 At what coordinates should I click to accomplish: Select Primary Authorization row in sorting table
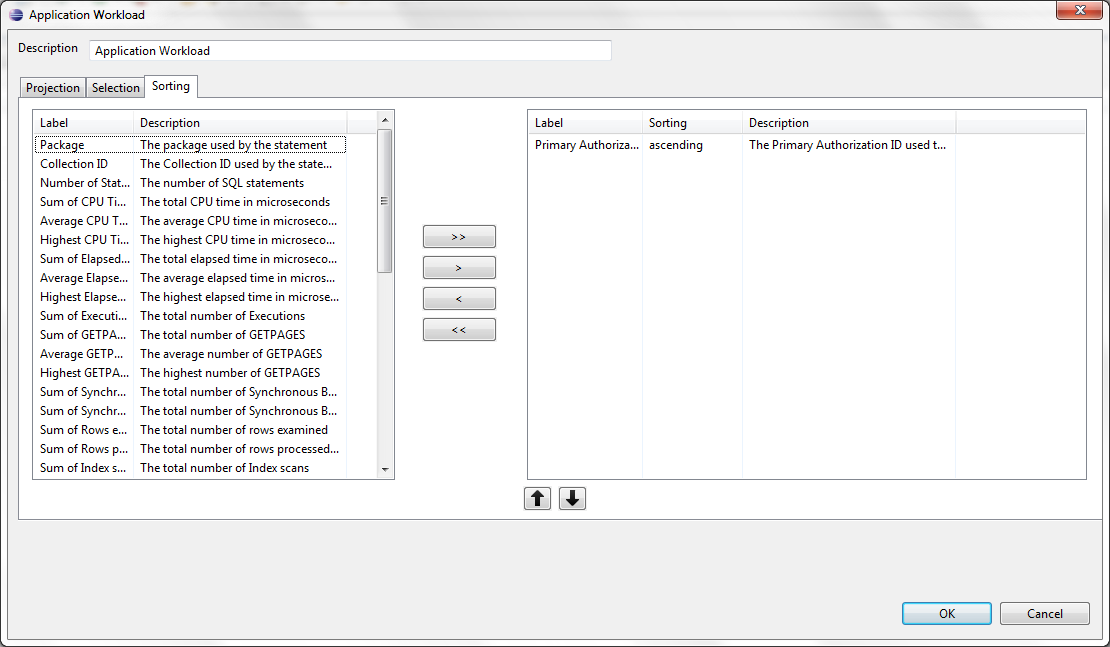(x=586, y=145)
